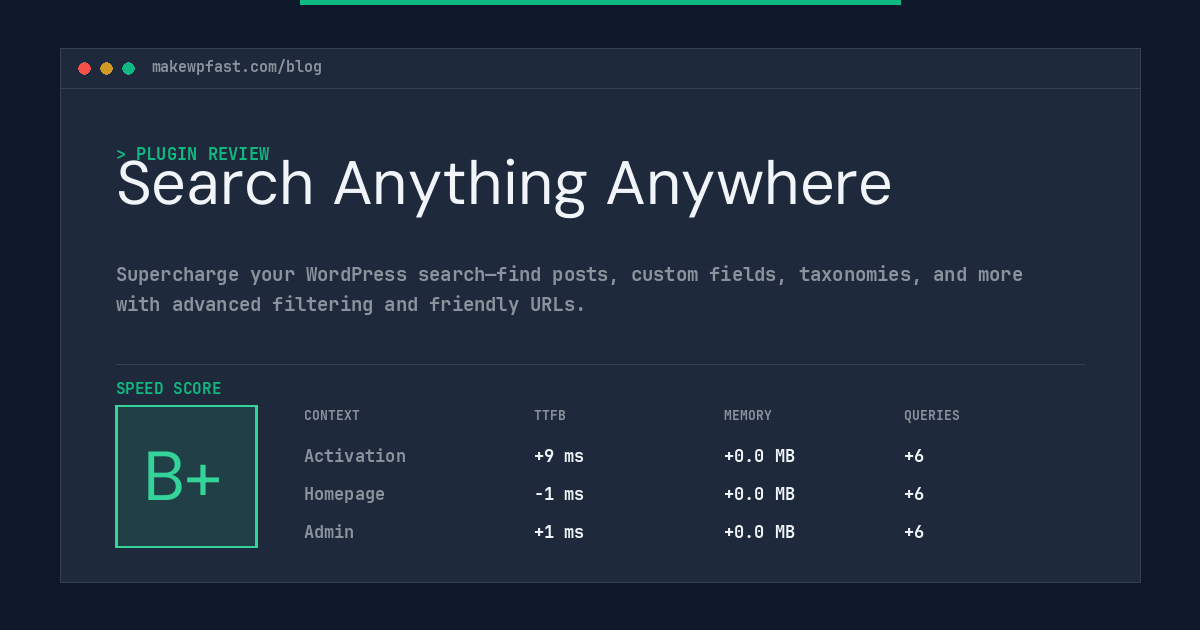The height and width of the screenshot is (630, 1200).
Task: Click the '> PLUGIN REVIEW' label
Action: tap(193, 154)
